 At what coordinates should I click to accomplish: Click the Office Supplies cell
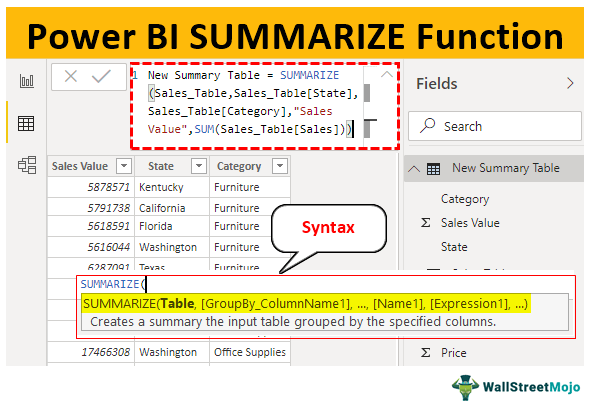250,352
